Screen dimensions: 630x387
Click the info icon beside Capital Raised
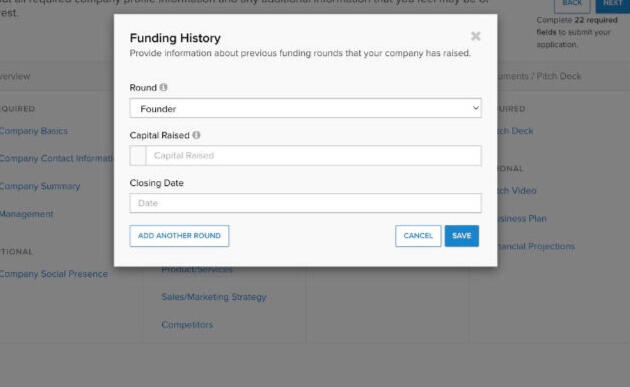click(196, 135)
